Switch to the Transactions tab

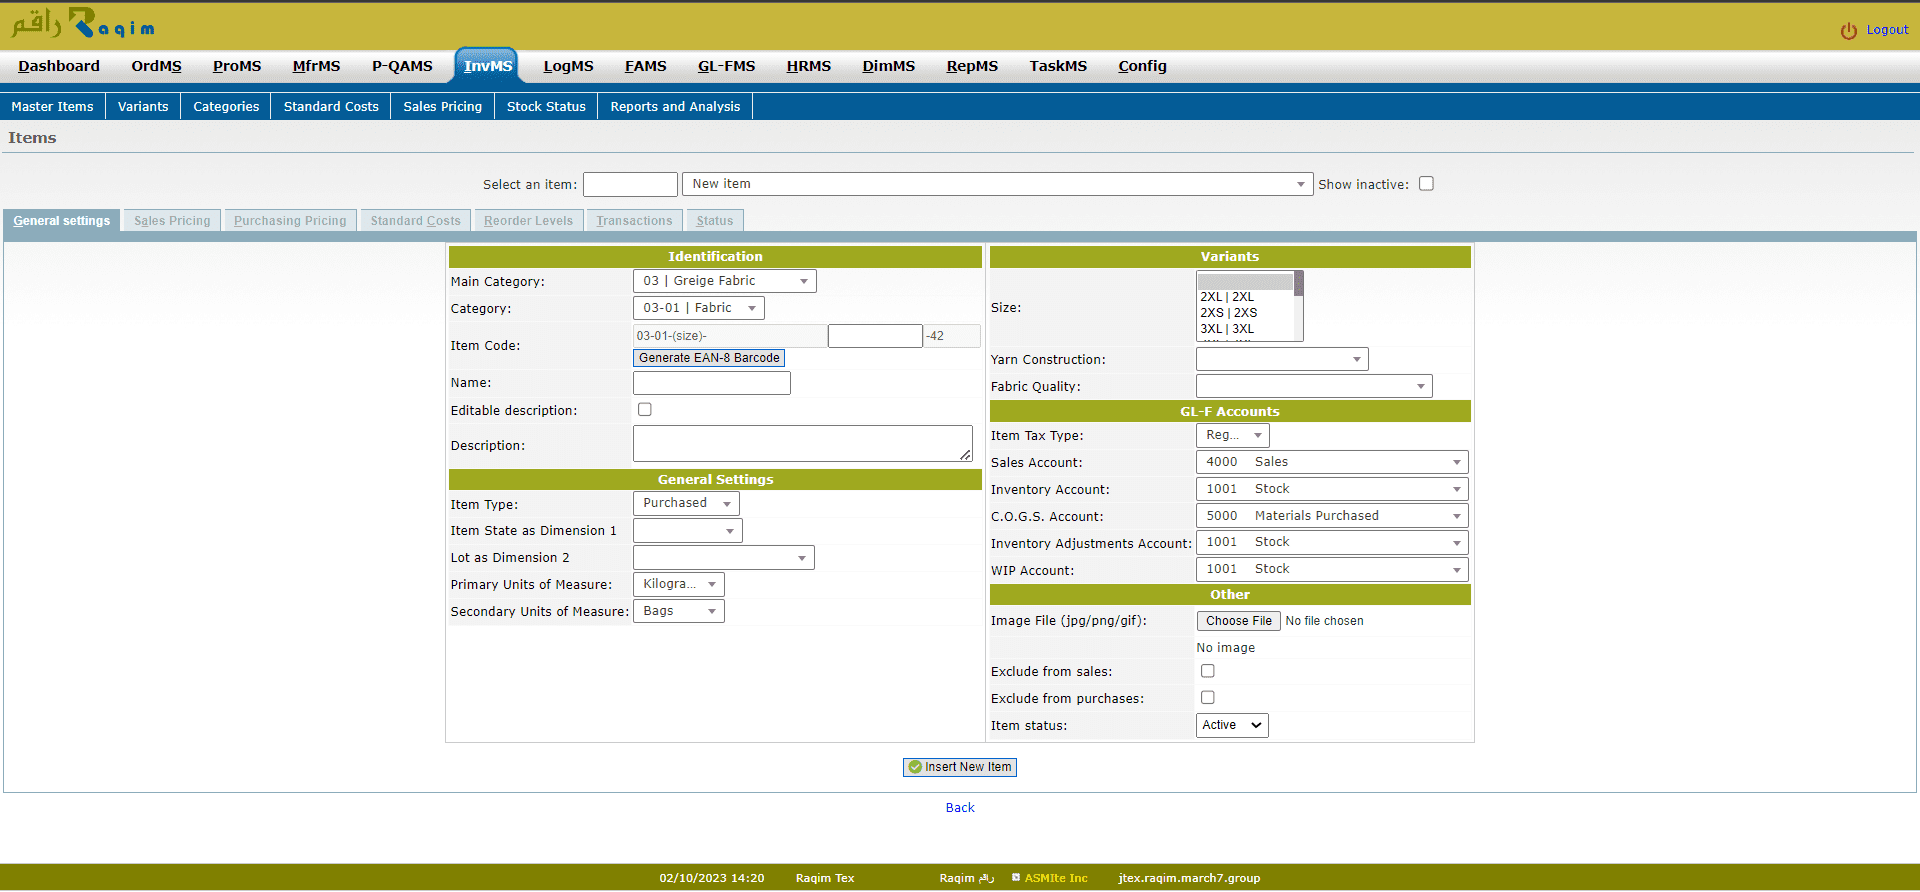click(x=634, y=221)
